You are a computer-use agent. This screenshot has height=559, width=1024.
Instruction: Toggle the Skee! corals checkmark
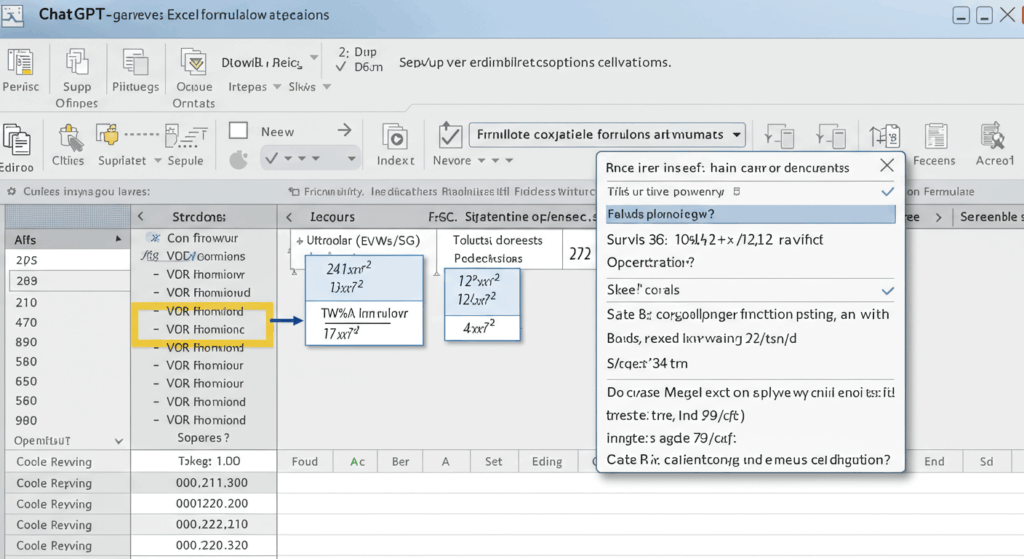[888, 290]
